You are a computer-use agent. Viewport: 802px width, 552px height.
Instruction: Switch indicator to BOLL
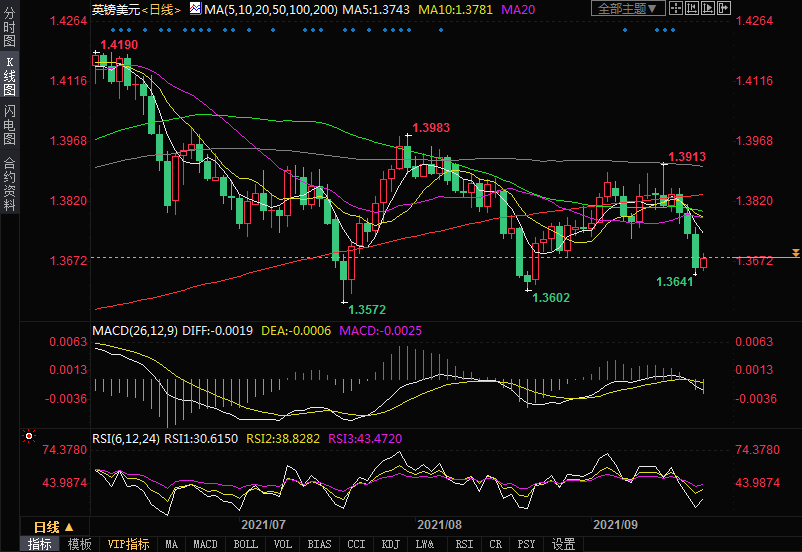[245, 544]
